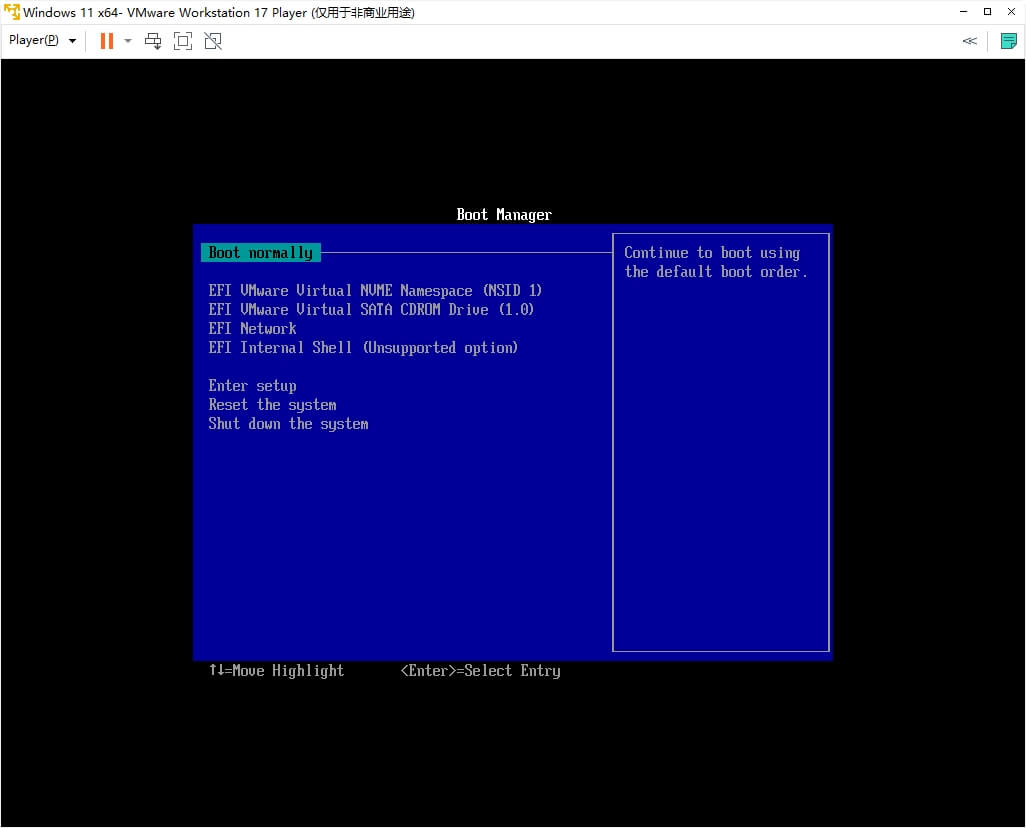Maximize the VMware Player window

[987, 12]
